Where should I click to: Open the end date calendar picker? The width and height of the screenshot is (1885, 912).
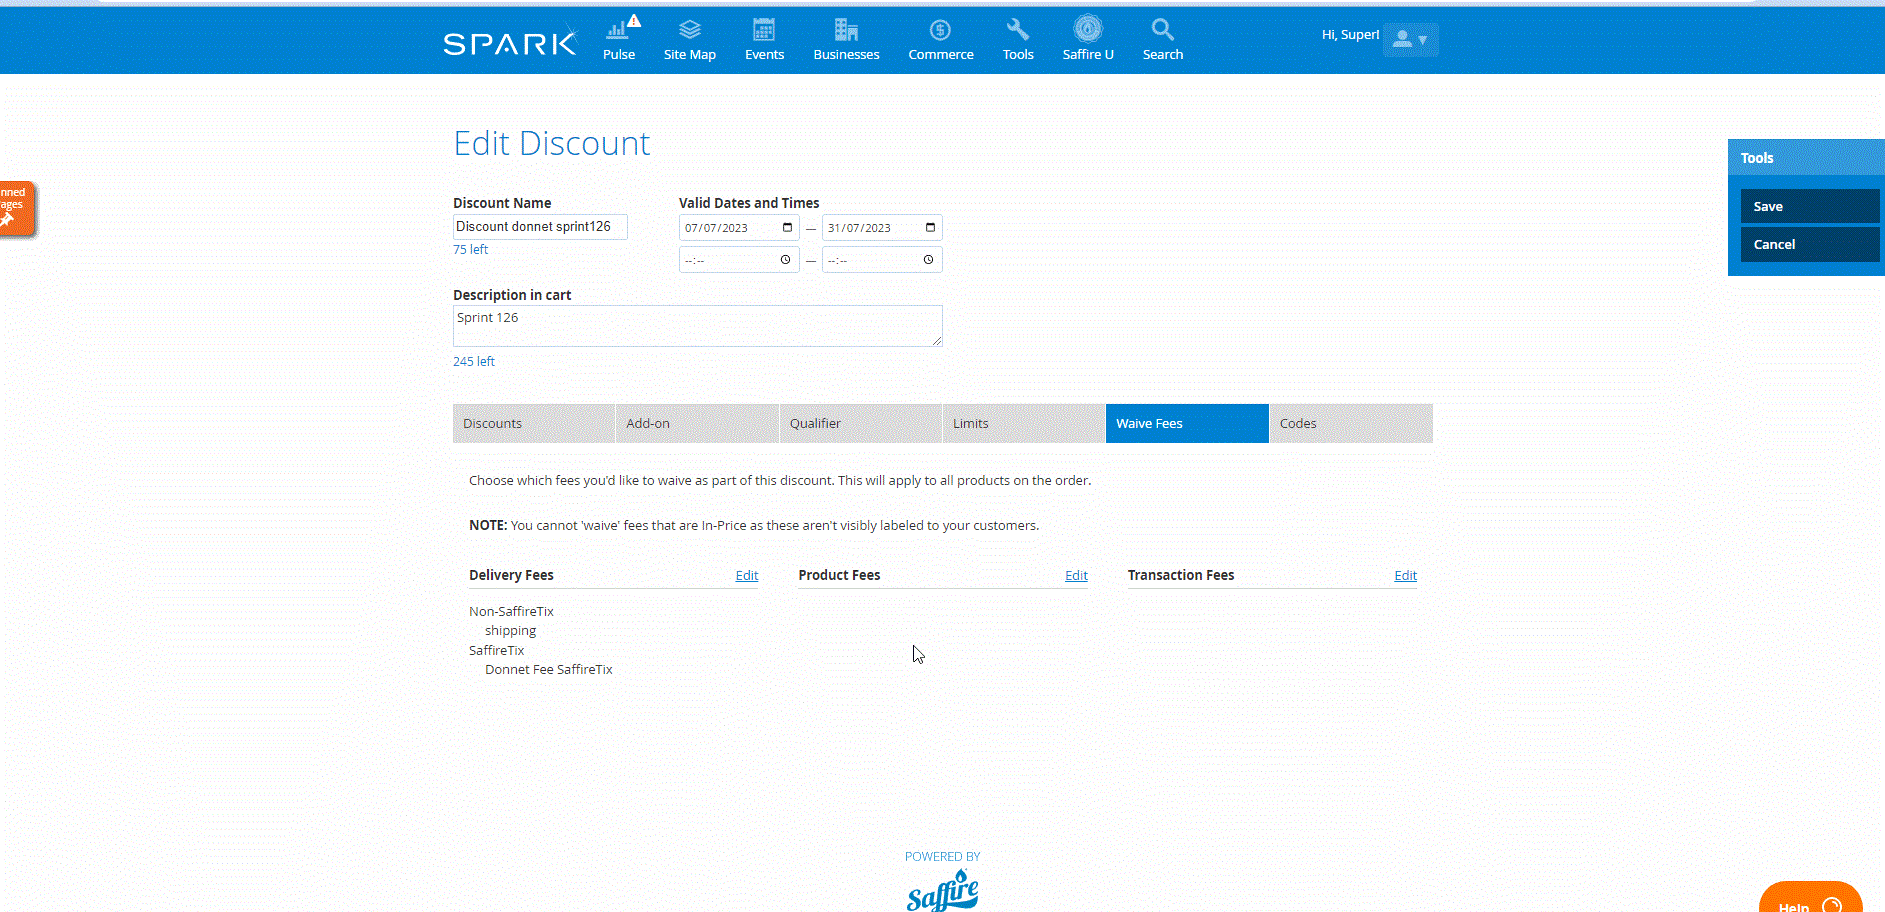(x=930, y=228)
